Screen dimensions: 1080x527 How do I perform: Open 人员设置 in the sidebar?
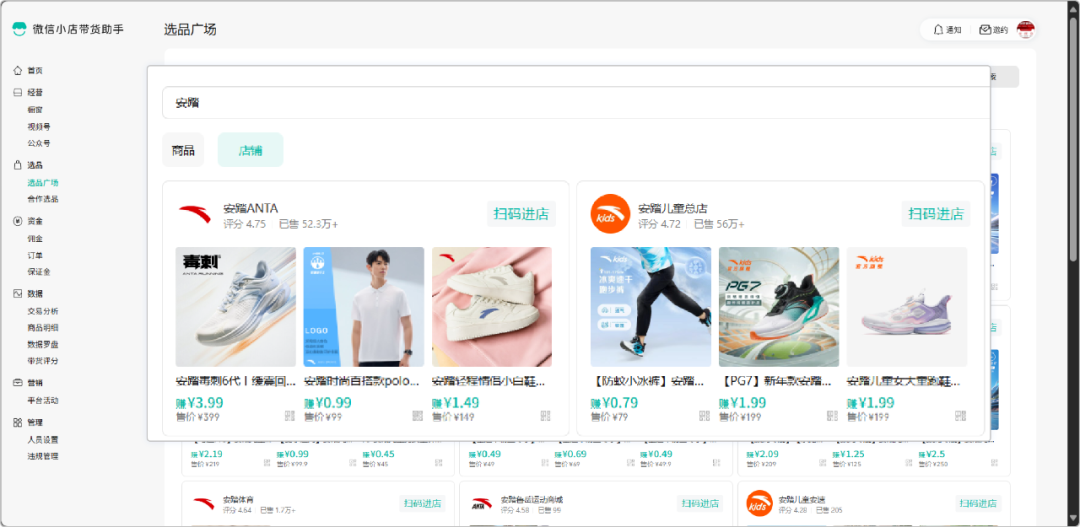(x=43, y=440)
